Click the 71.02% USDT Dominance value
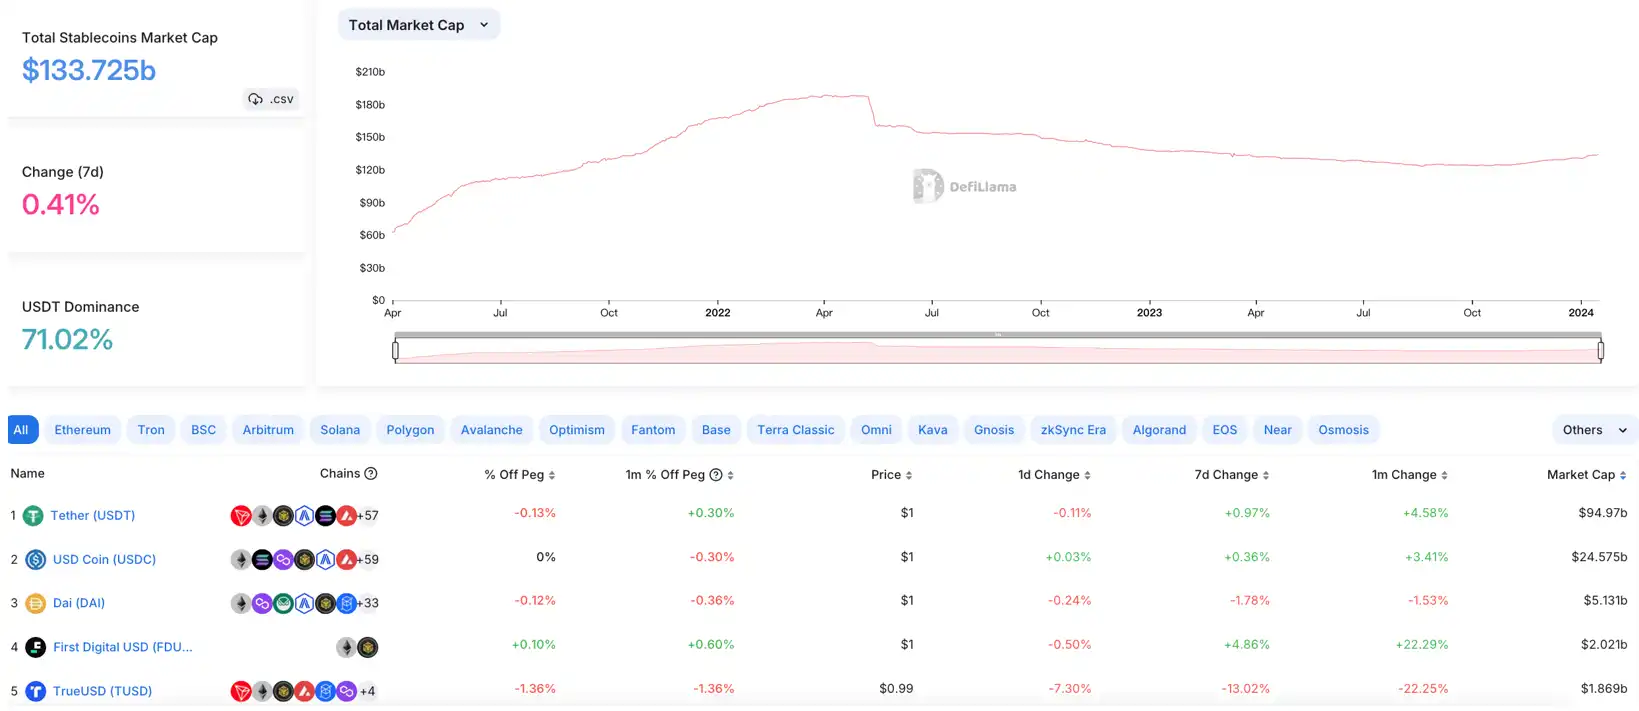 (68, 340)
